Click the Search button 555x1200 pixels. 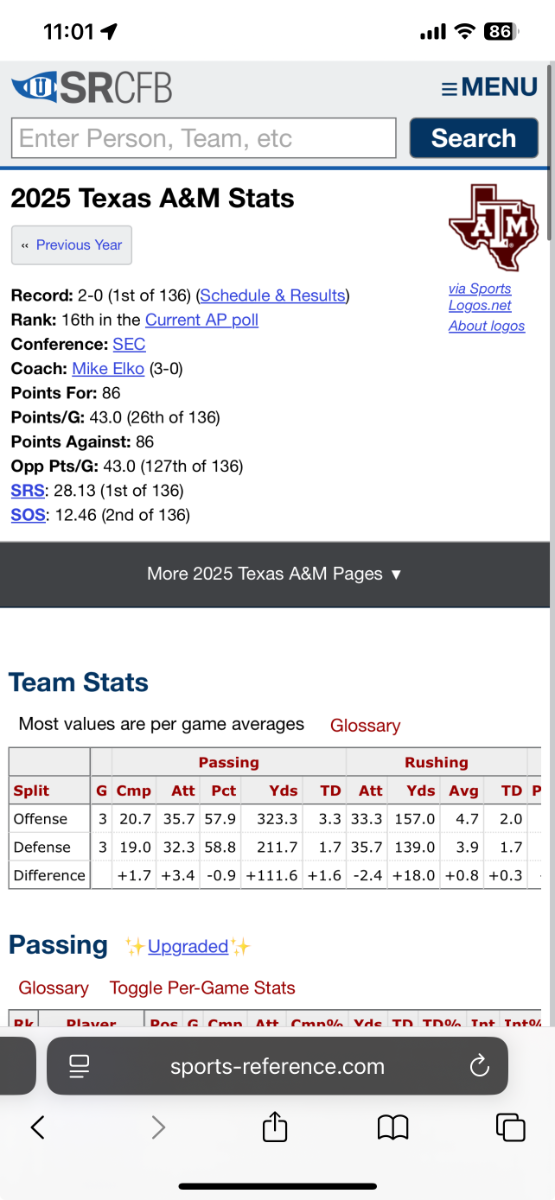pyautogui.click(x=473, y=138)
